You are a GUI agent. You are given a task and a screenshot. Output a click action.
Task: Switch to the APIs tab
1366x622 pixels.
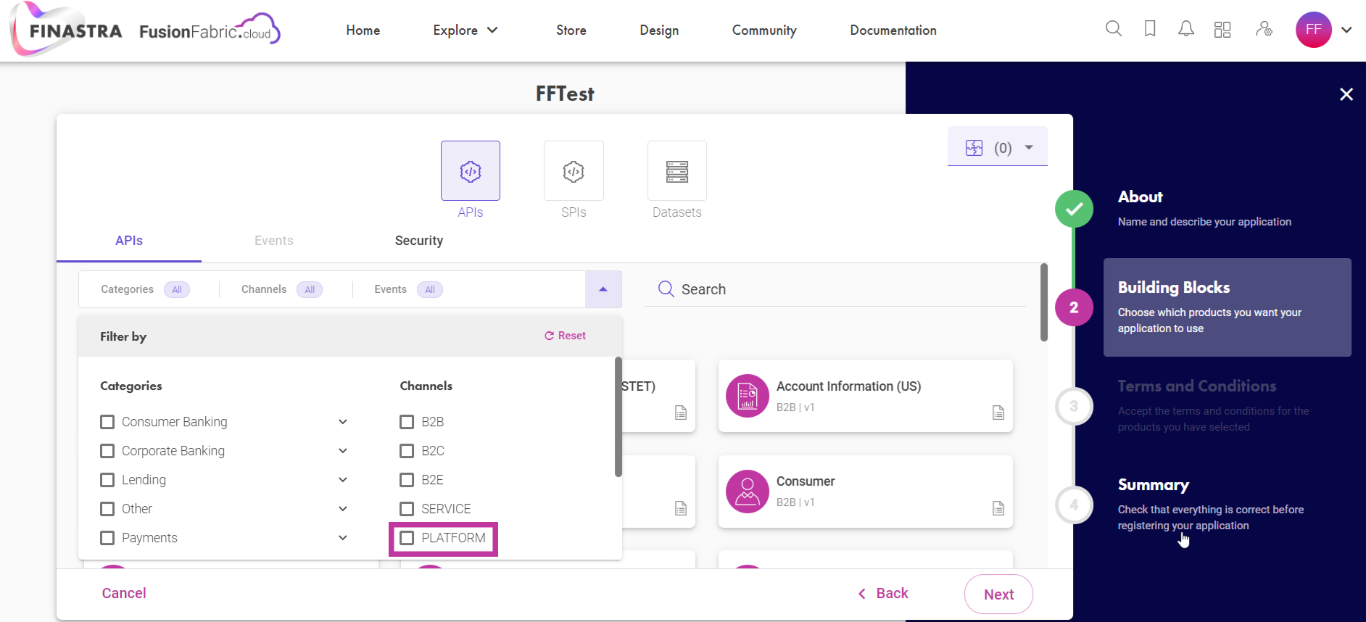click(129, 241)
